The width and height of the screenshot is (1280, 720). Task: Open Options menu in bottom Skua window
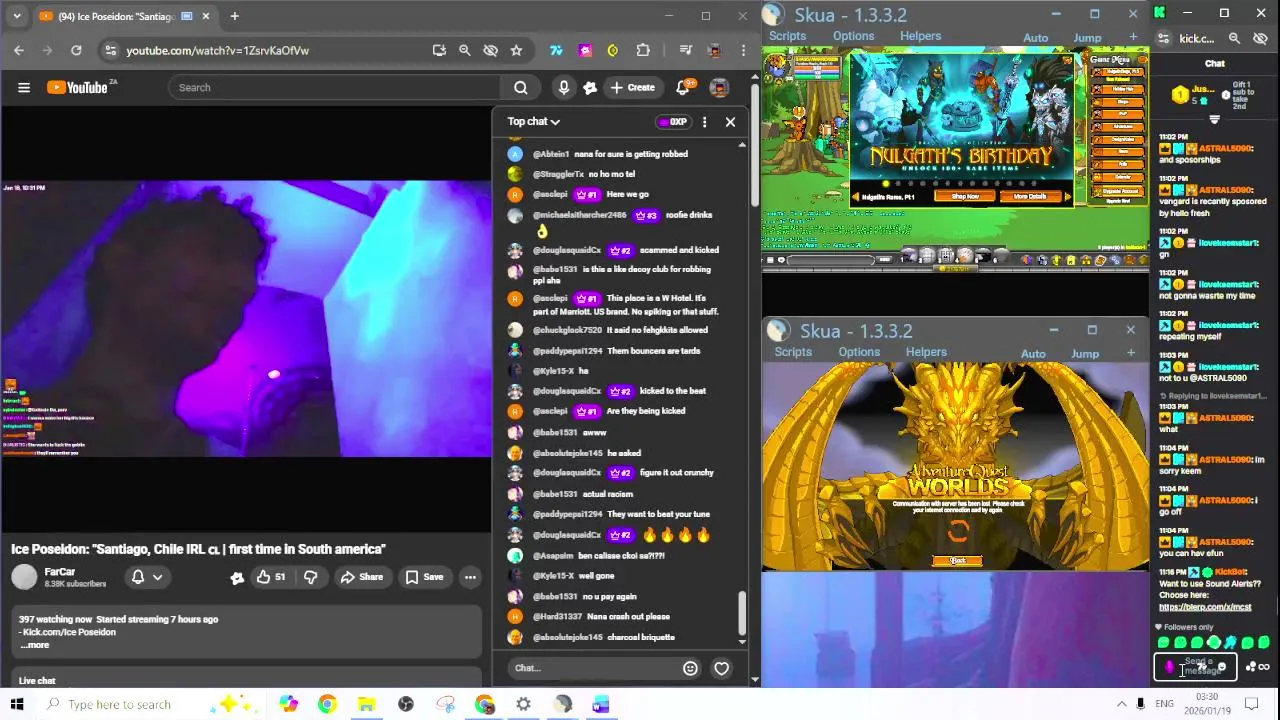click(859, 353)
